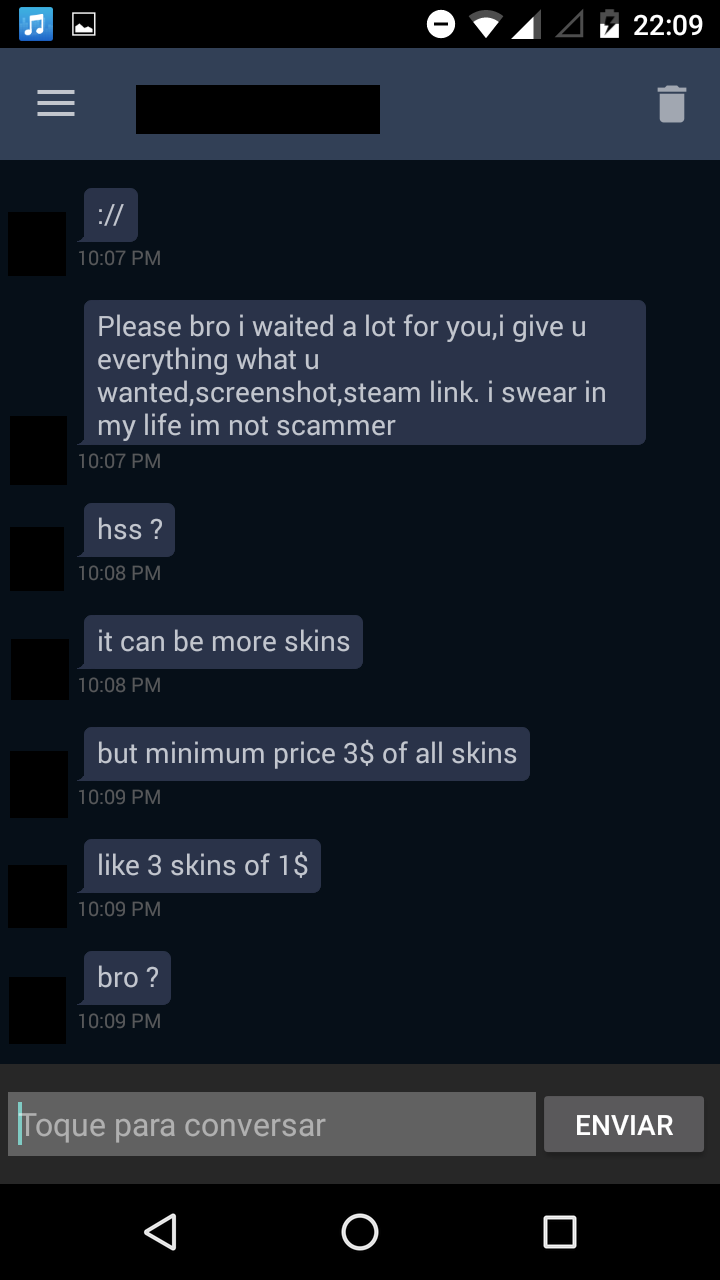Viewport: 720px width, 1280px height.
Task: Focus the 'Toque para conversar' input field
Action: (272, 1125)
